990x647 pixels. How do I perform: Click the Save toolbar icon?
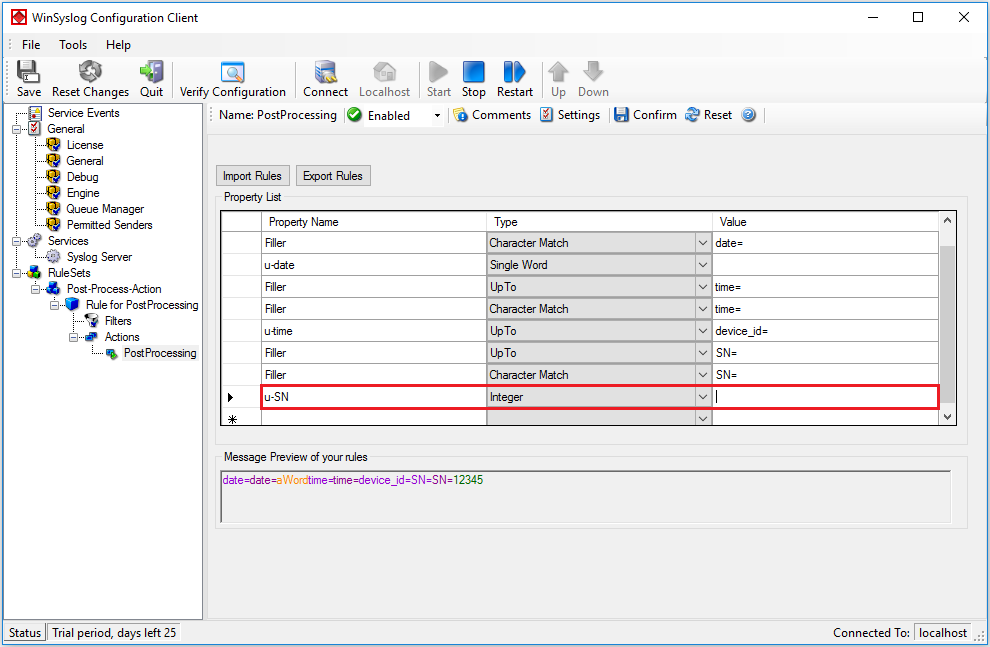coord(28,79)
